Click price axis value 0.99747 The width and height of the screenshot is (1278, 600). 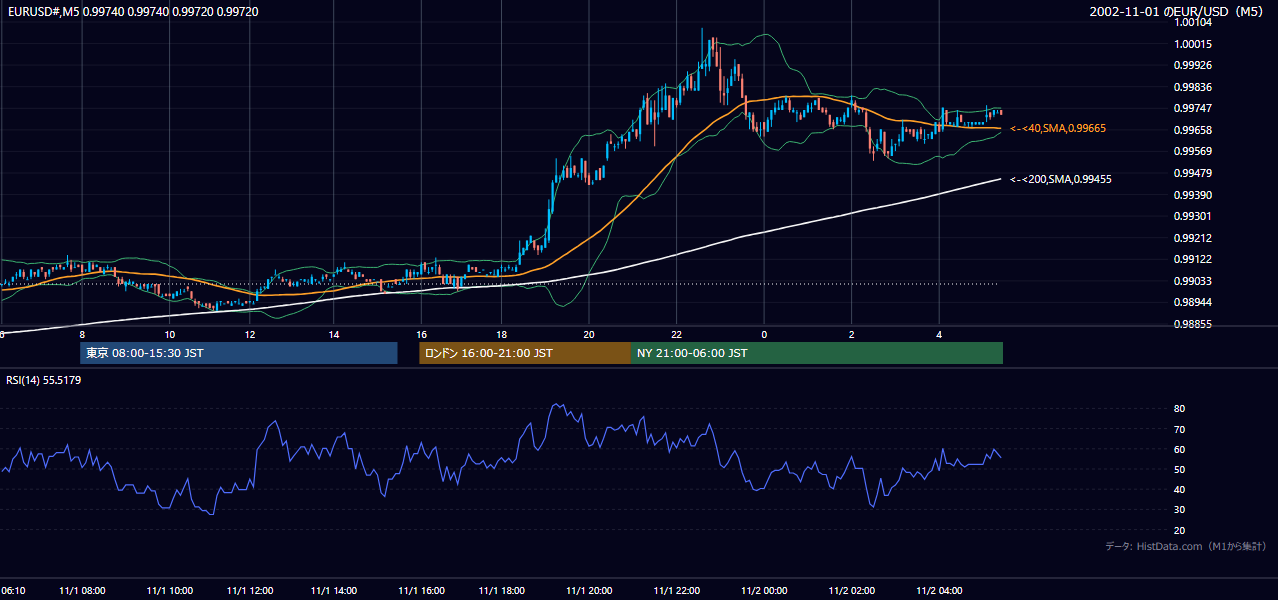coord(1192,109)
